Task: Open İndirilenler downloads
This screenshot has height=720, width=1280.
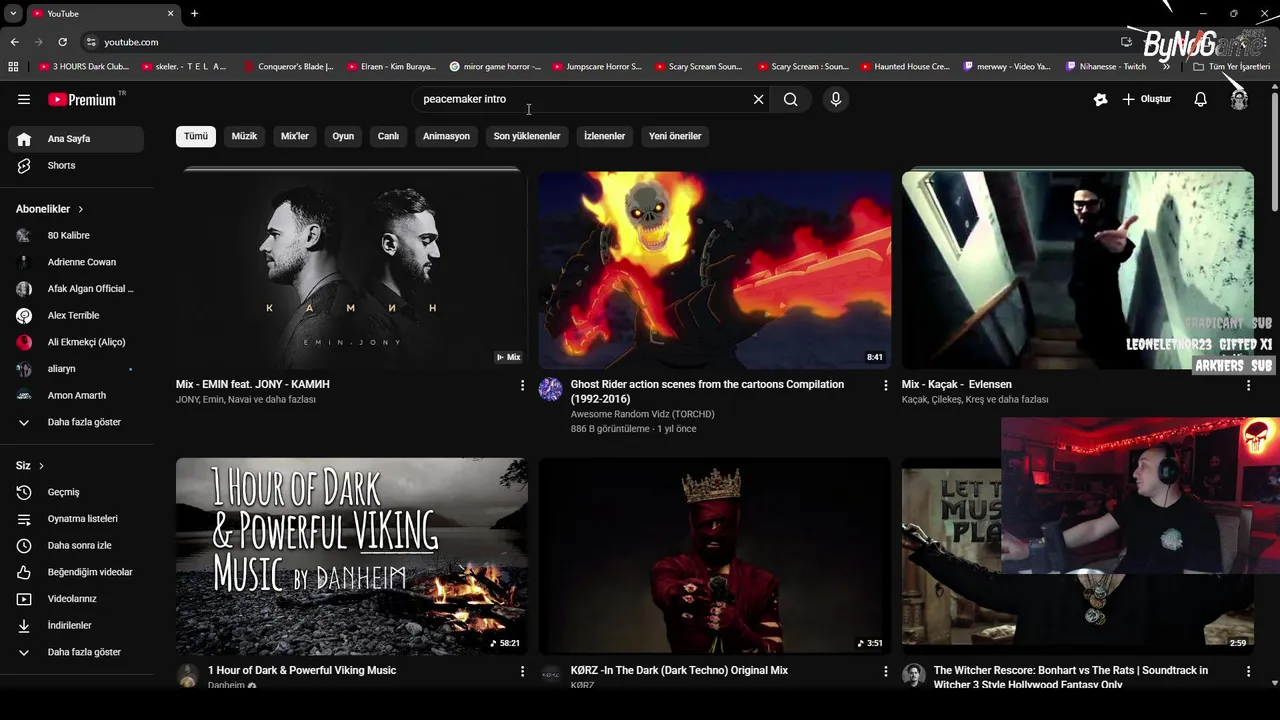Action: (x=76, y=625)
